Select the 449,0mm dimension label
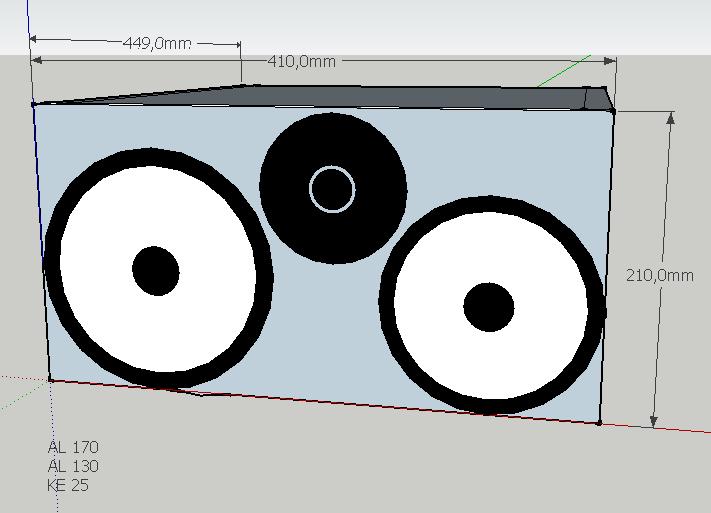This screenshot has height=513, width=711. (157, 43)
